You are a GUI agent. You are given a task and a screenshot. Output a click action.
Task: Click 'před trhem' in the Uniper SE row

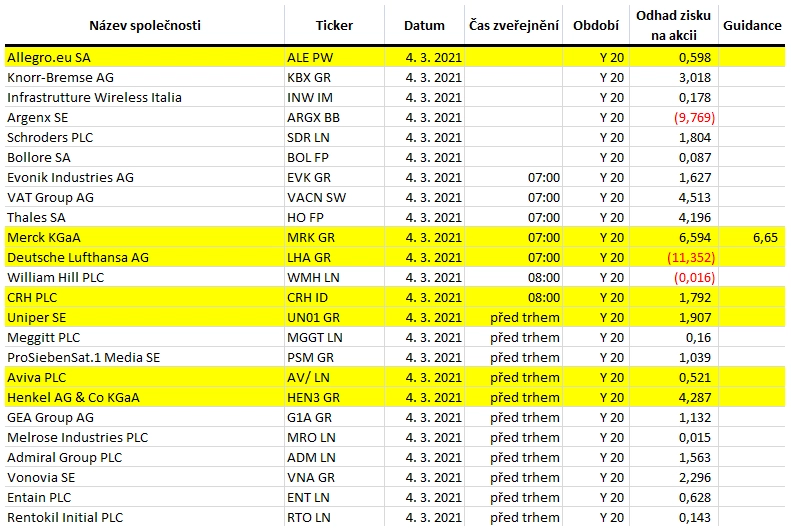tap(525, 318)
